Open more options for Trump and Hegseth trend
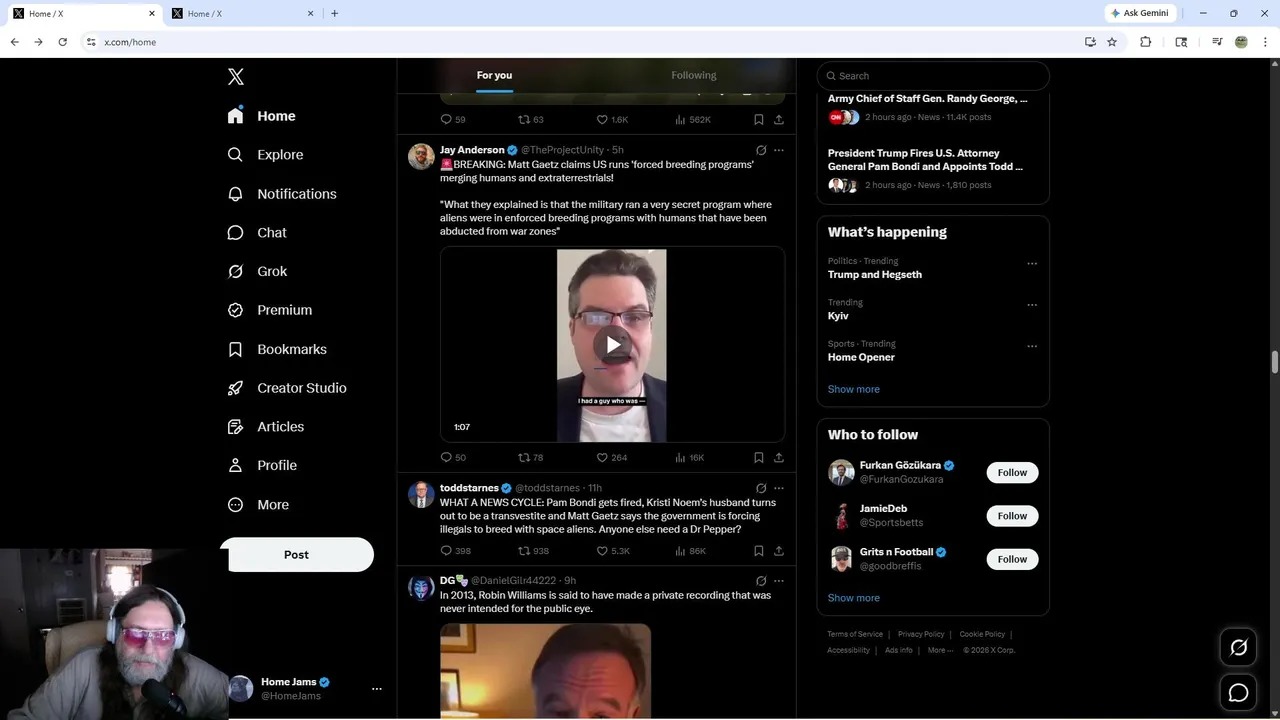 pos(1032,264)
